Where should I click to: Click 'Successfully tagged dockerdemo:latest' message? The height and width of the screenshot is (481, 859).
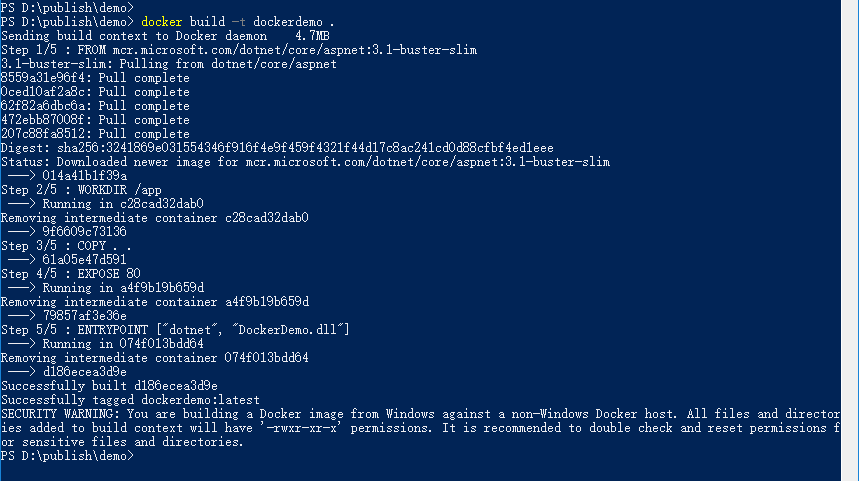coord(130,400)
